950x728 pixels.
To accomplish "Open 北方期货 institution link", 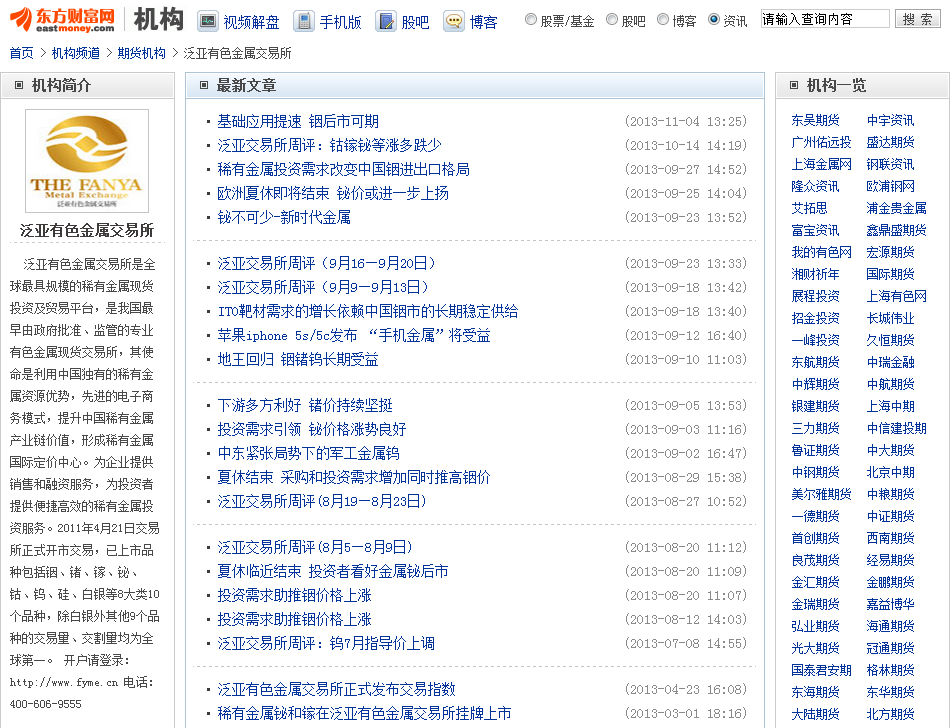I will pyautogui.click(x=891, y=714).
